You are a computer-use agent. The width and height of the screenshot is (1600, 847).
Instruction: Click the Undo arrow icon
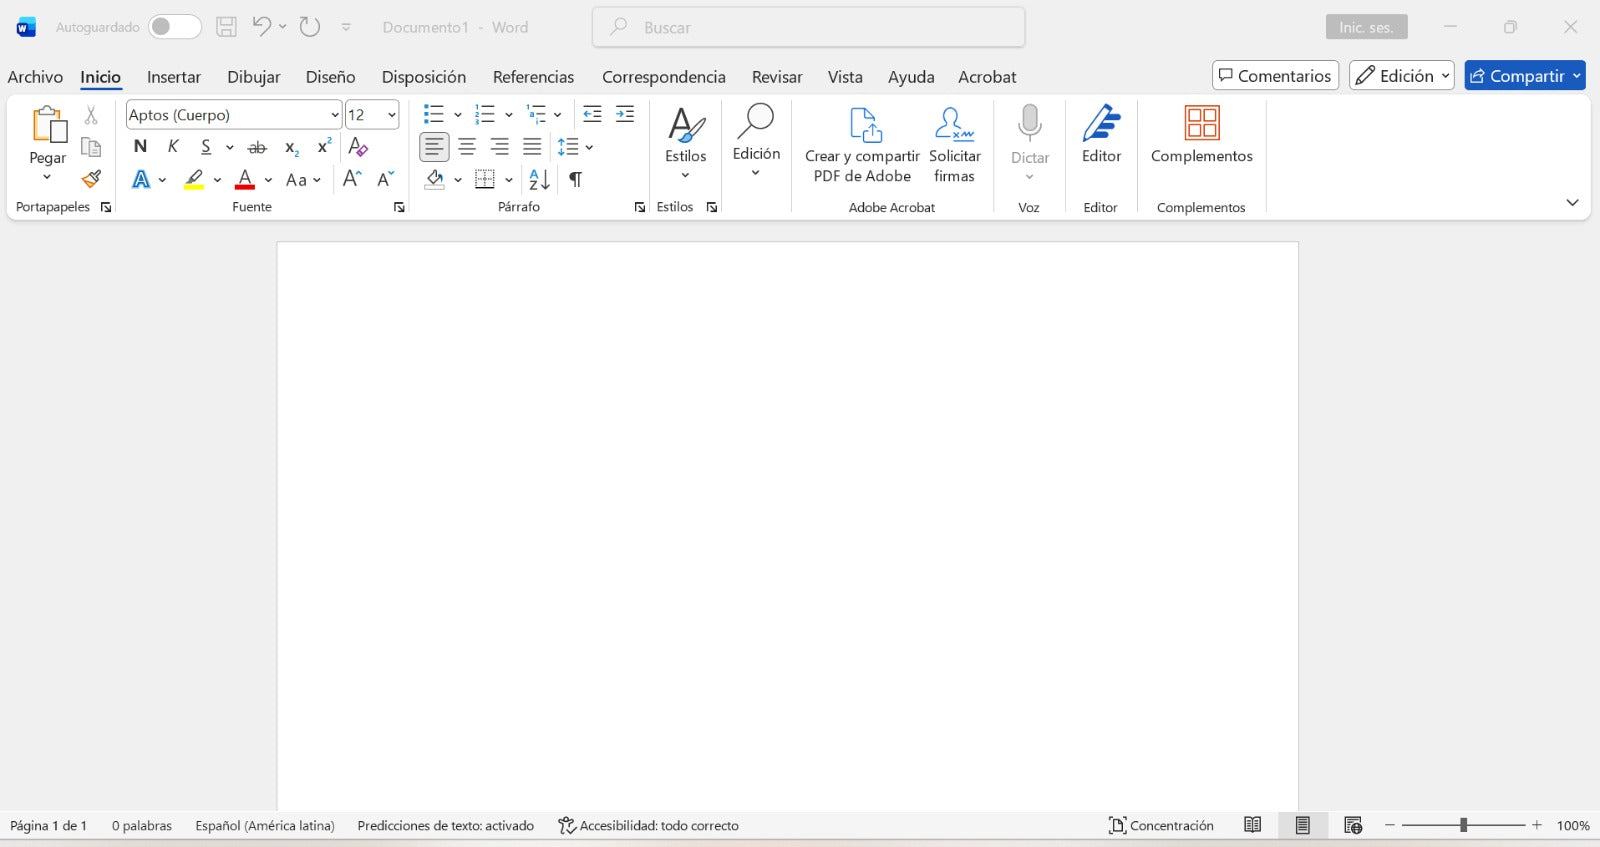262,27
